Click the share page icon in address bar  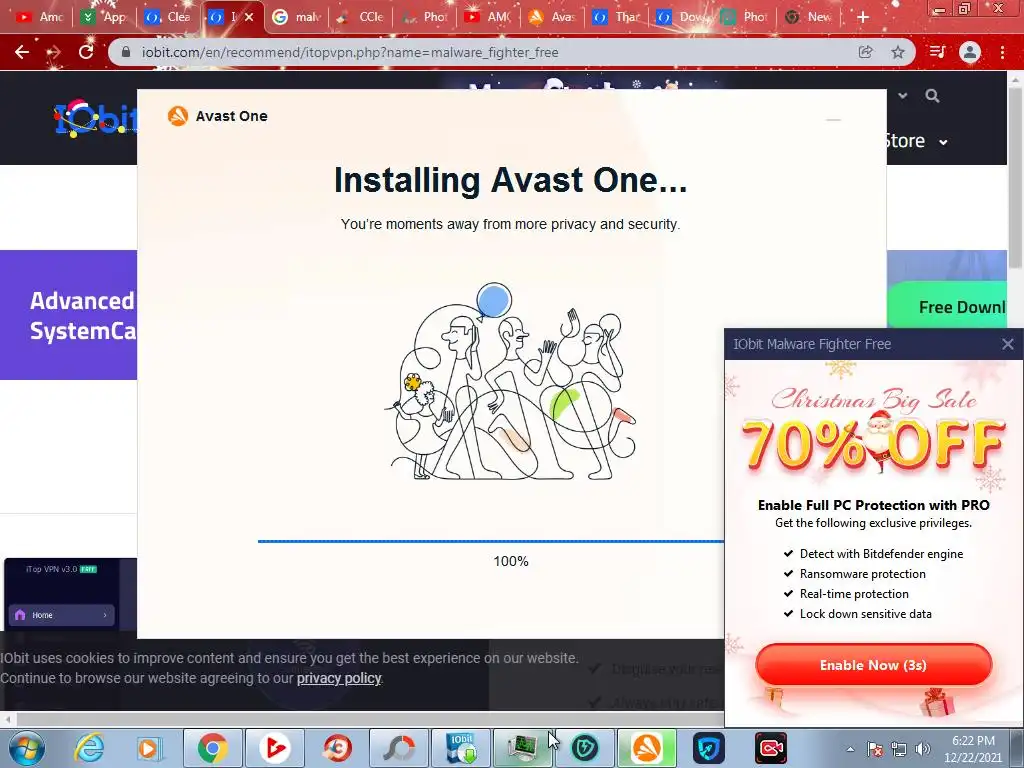[865, 52]
